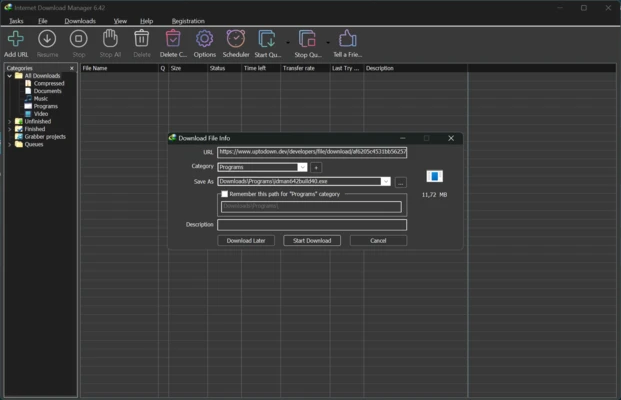Open the Registration menu
Viewport: 621px width, 400px height.
[188, 21]
